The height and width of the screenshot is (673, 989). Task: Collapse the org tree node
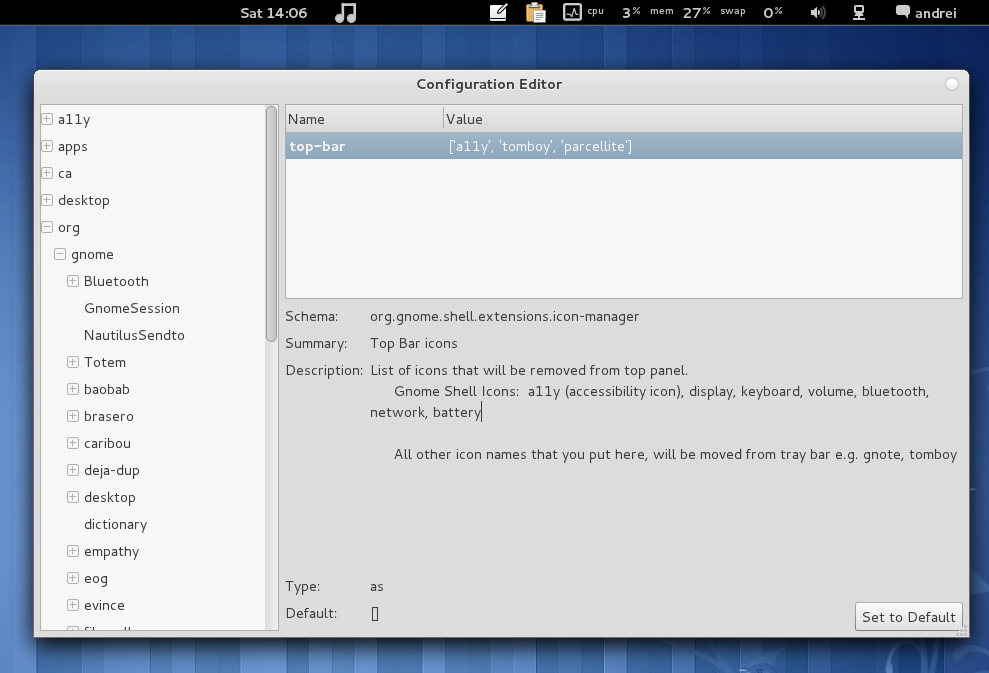coord(46,227)
